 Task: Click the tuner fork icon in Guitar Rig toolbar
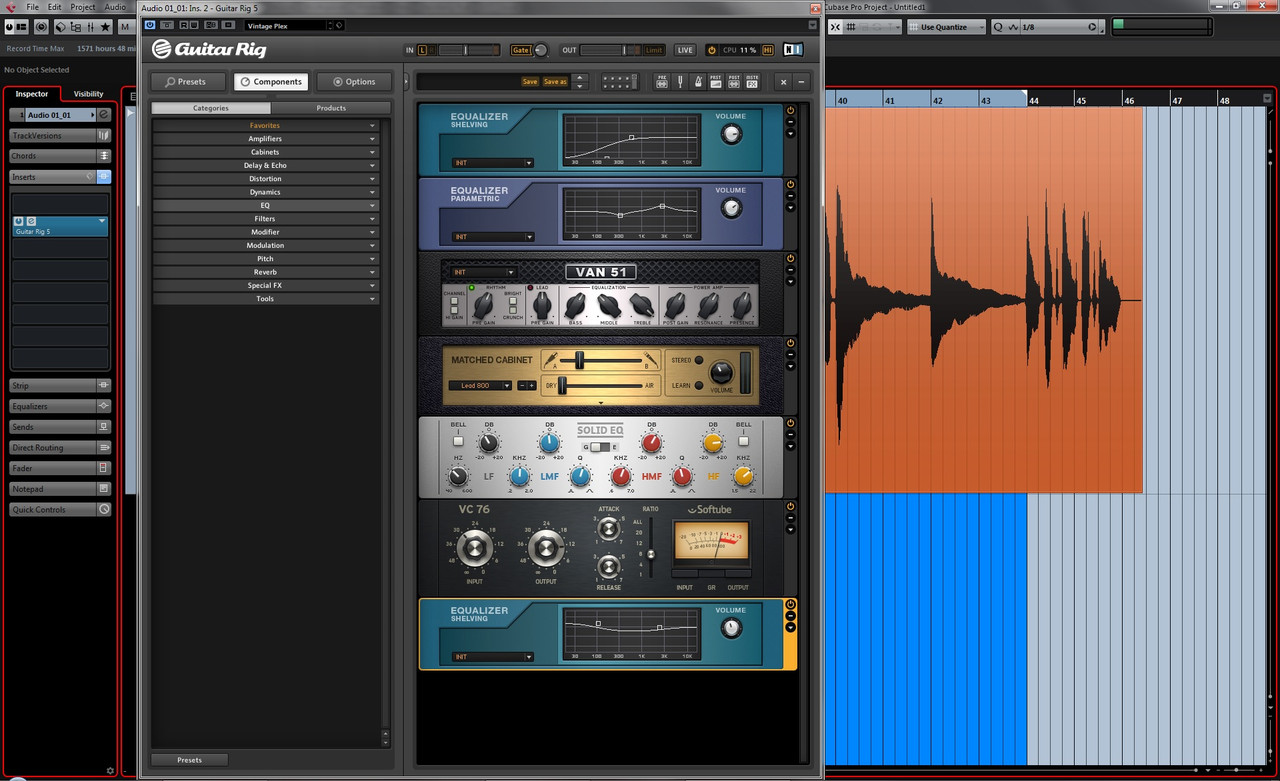[x=679, y=82]
